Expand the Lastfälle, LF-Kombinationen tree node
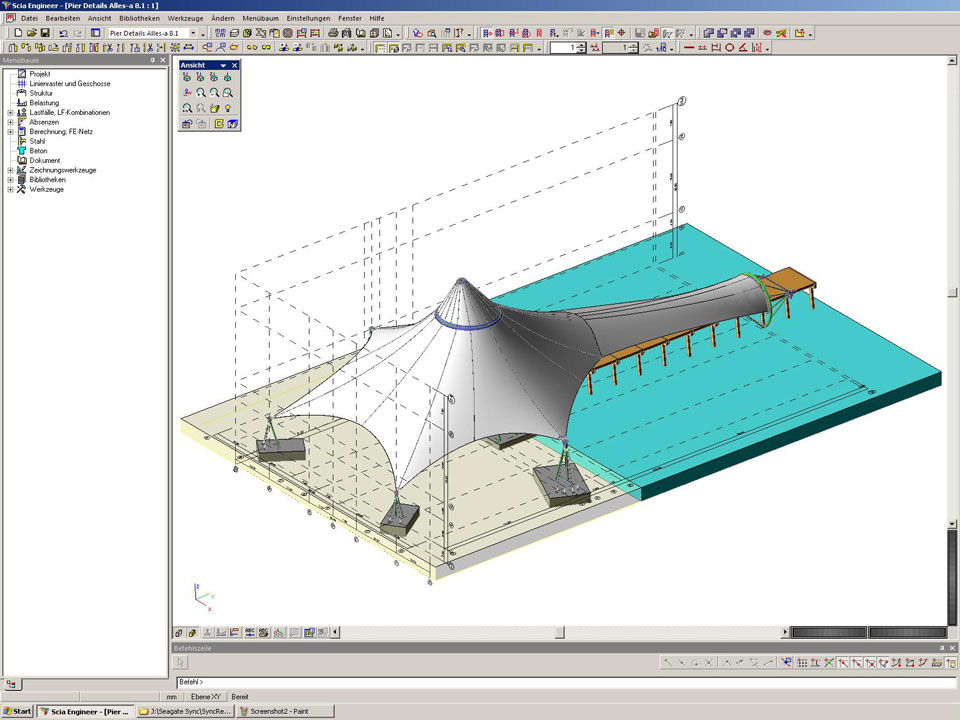Viewport: 960px width, 720px height. click(x=10, y=113)
